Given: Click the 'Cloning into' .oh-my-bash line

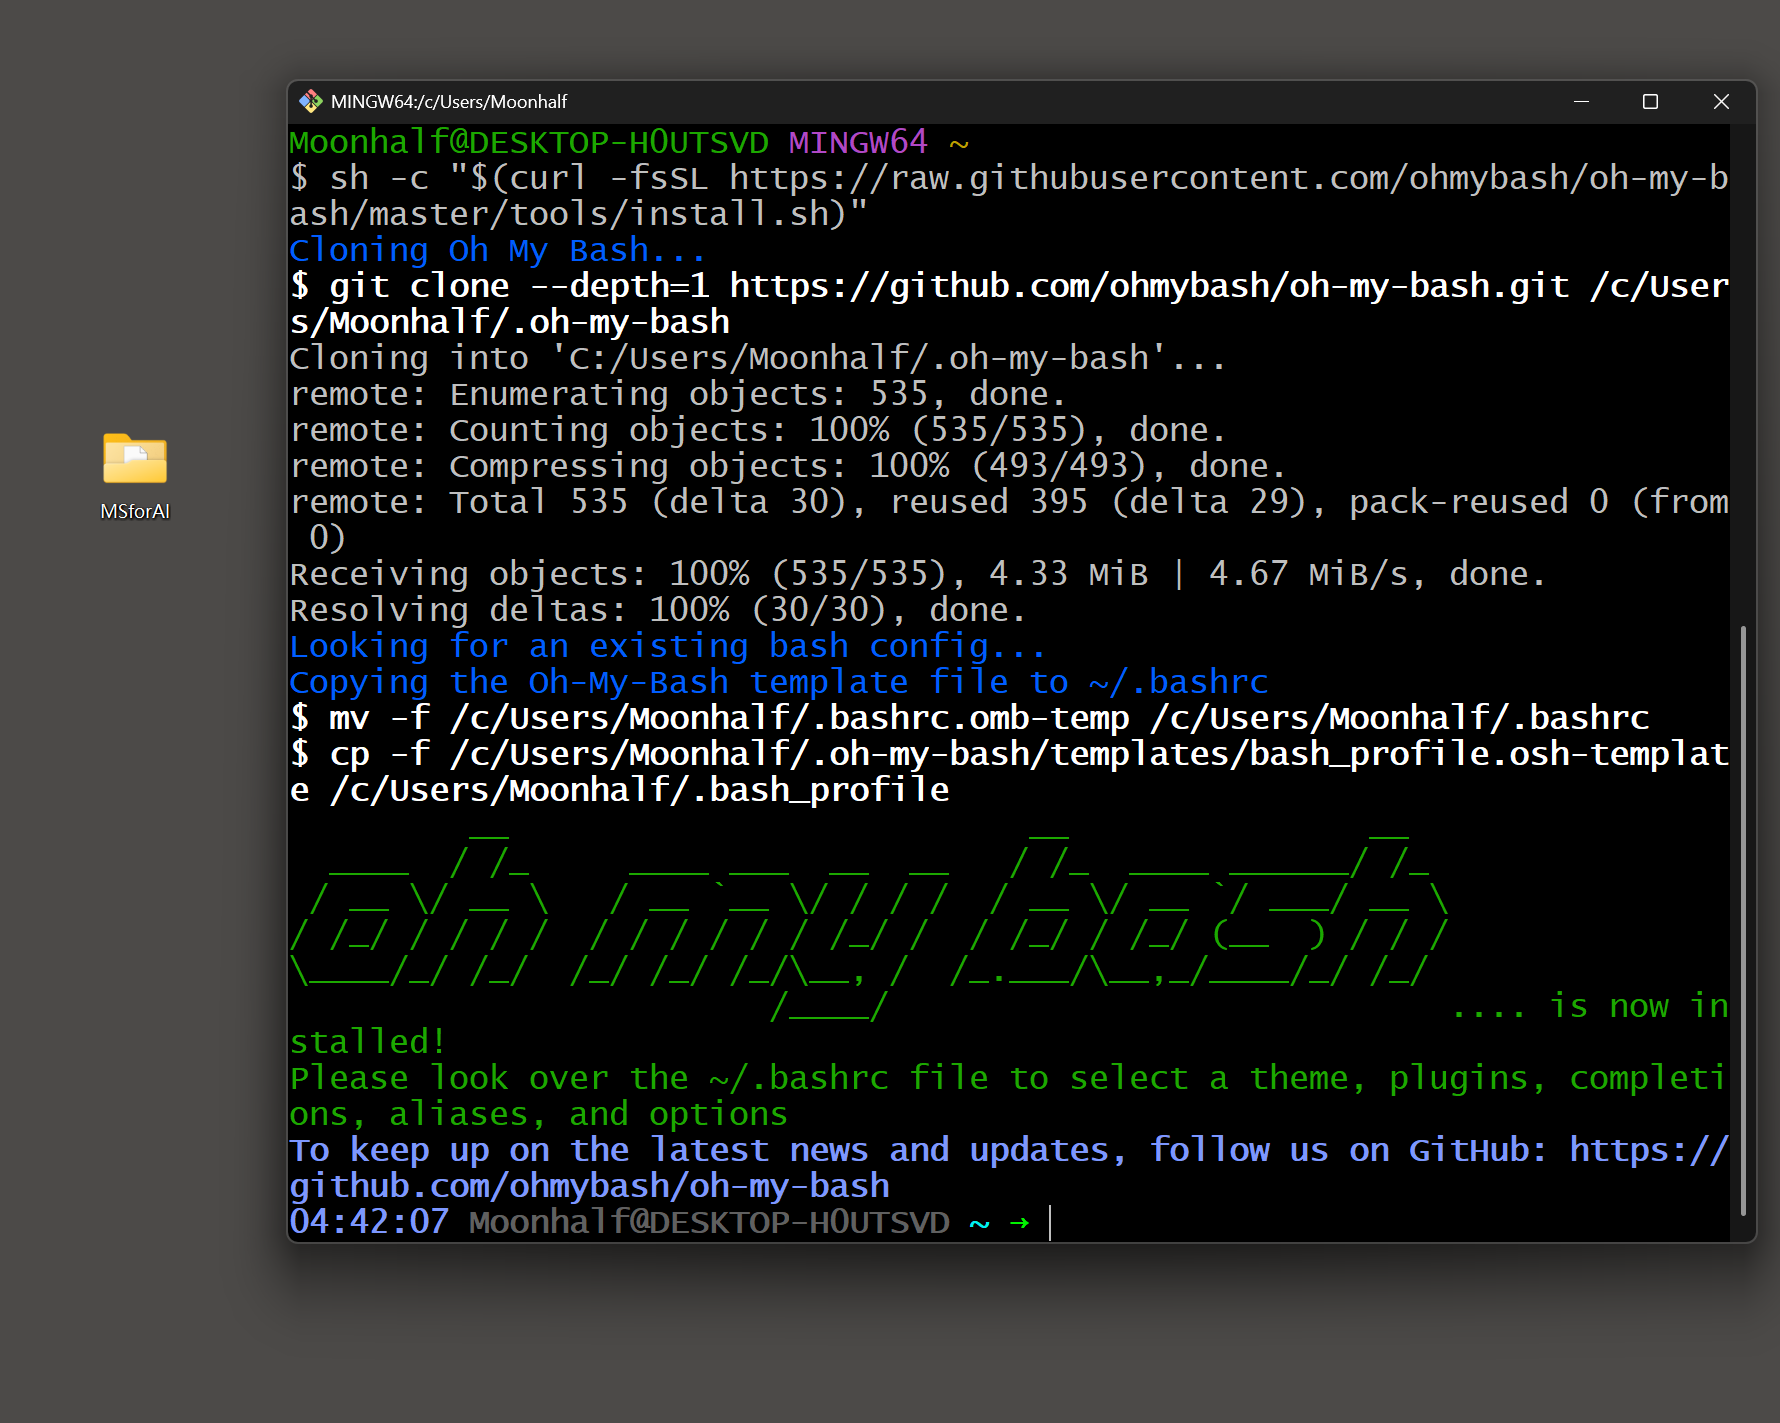Looking at the screenshot, I should (757, 358).
